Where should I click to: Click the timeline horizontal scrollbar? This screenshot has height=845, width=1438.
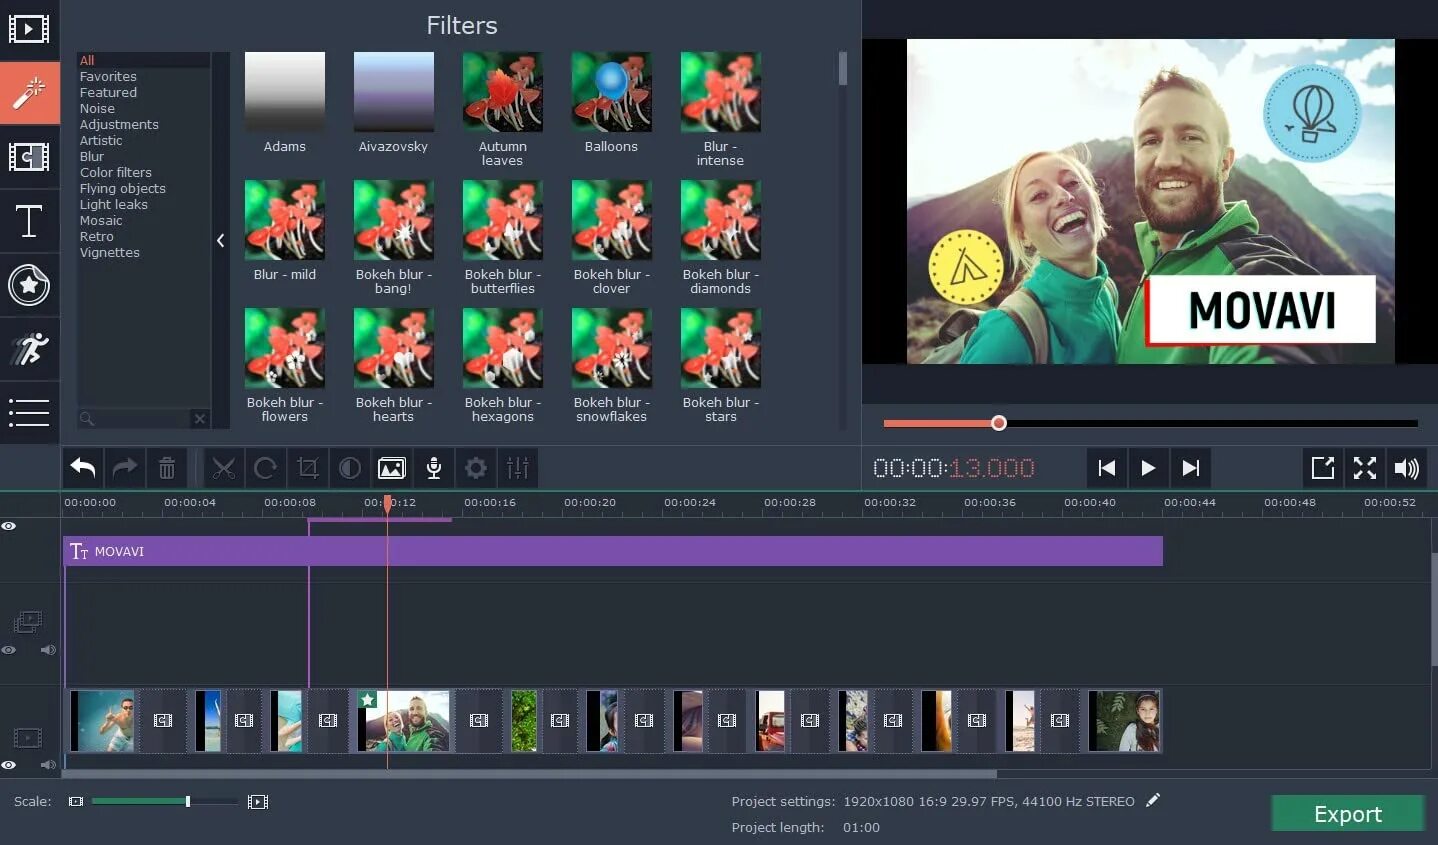pos(530,774)
